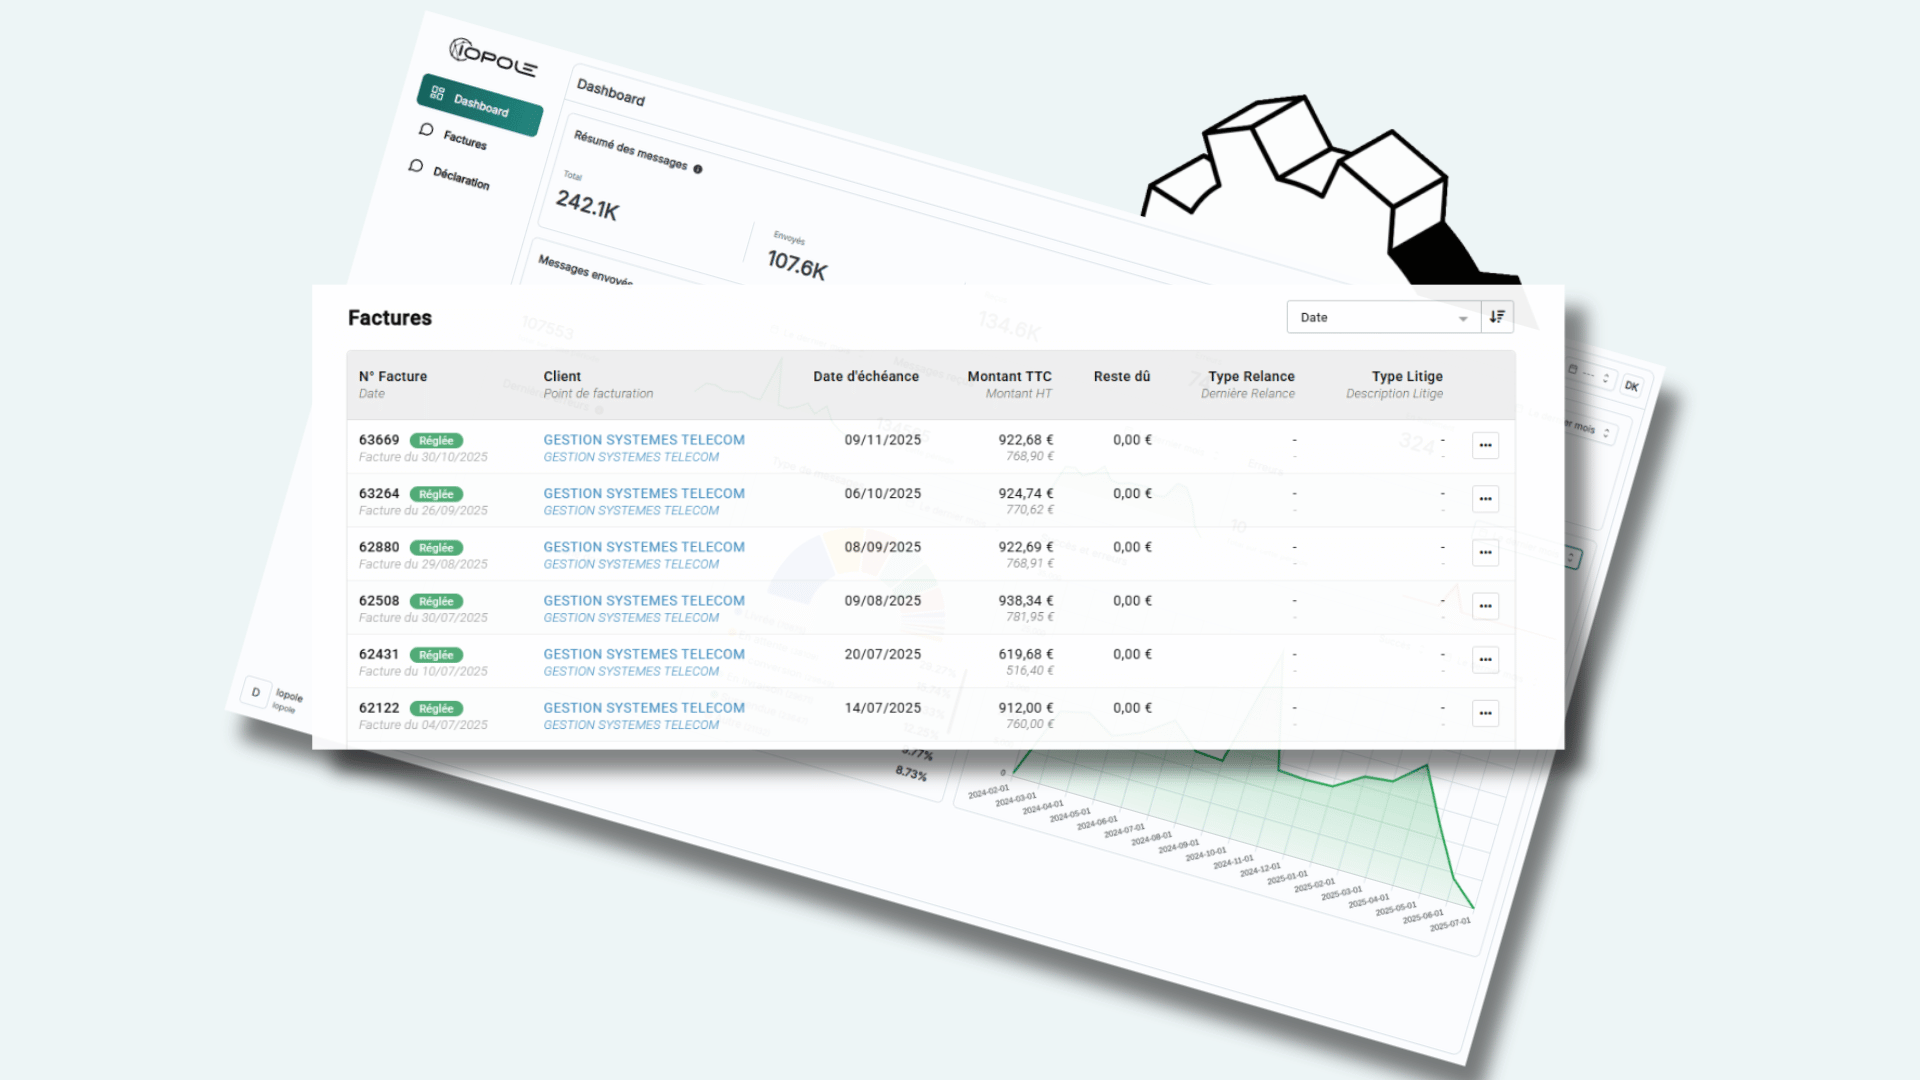Open the three-dot menu for invoice 62122

tap(1485, 713)
